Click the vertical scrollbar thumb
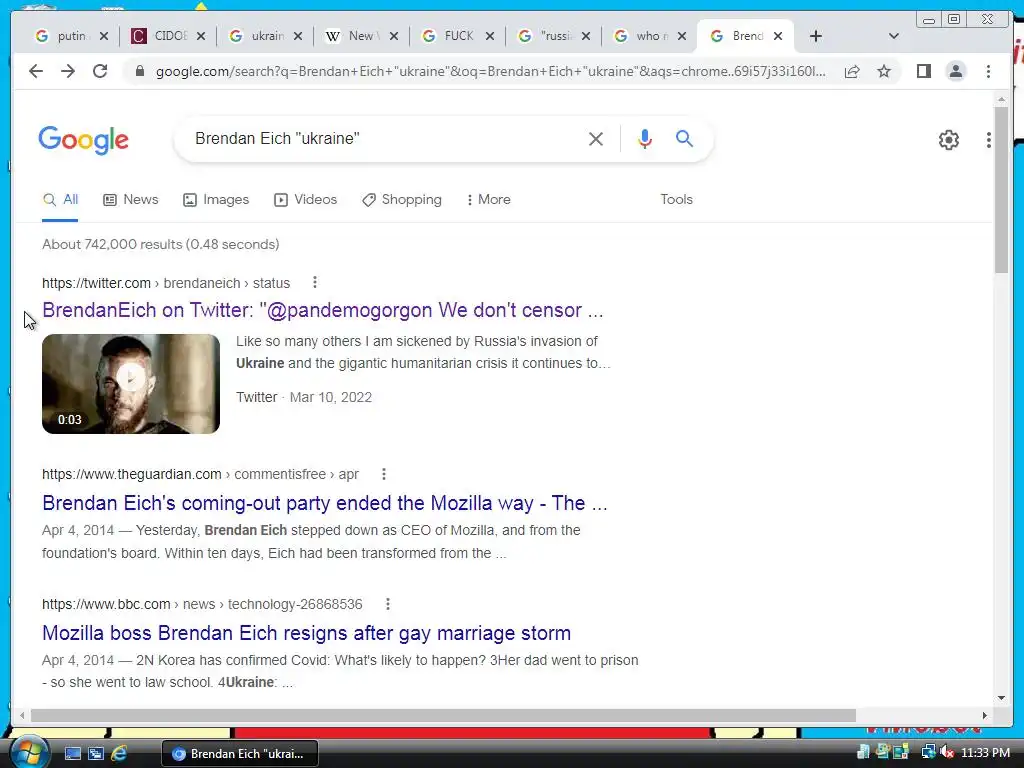1024x768 pixels. [x=1001, y=189]
